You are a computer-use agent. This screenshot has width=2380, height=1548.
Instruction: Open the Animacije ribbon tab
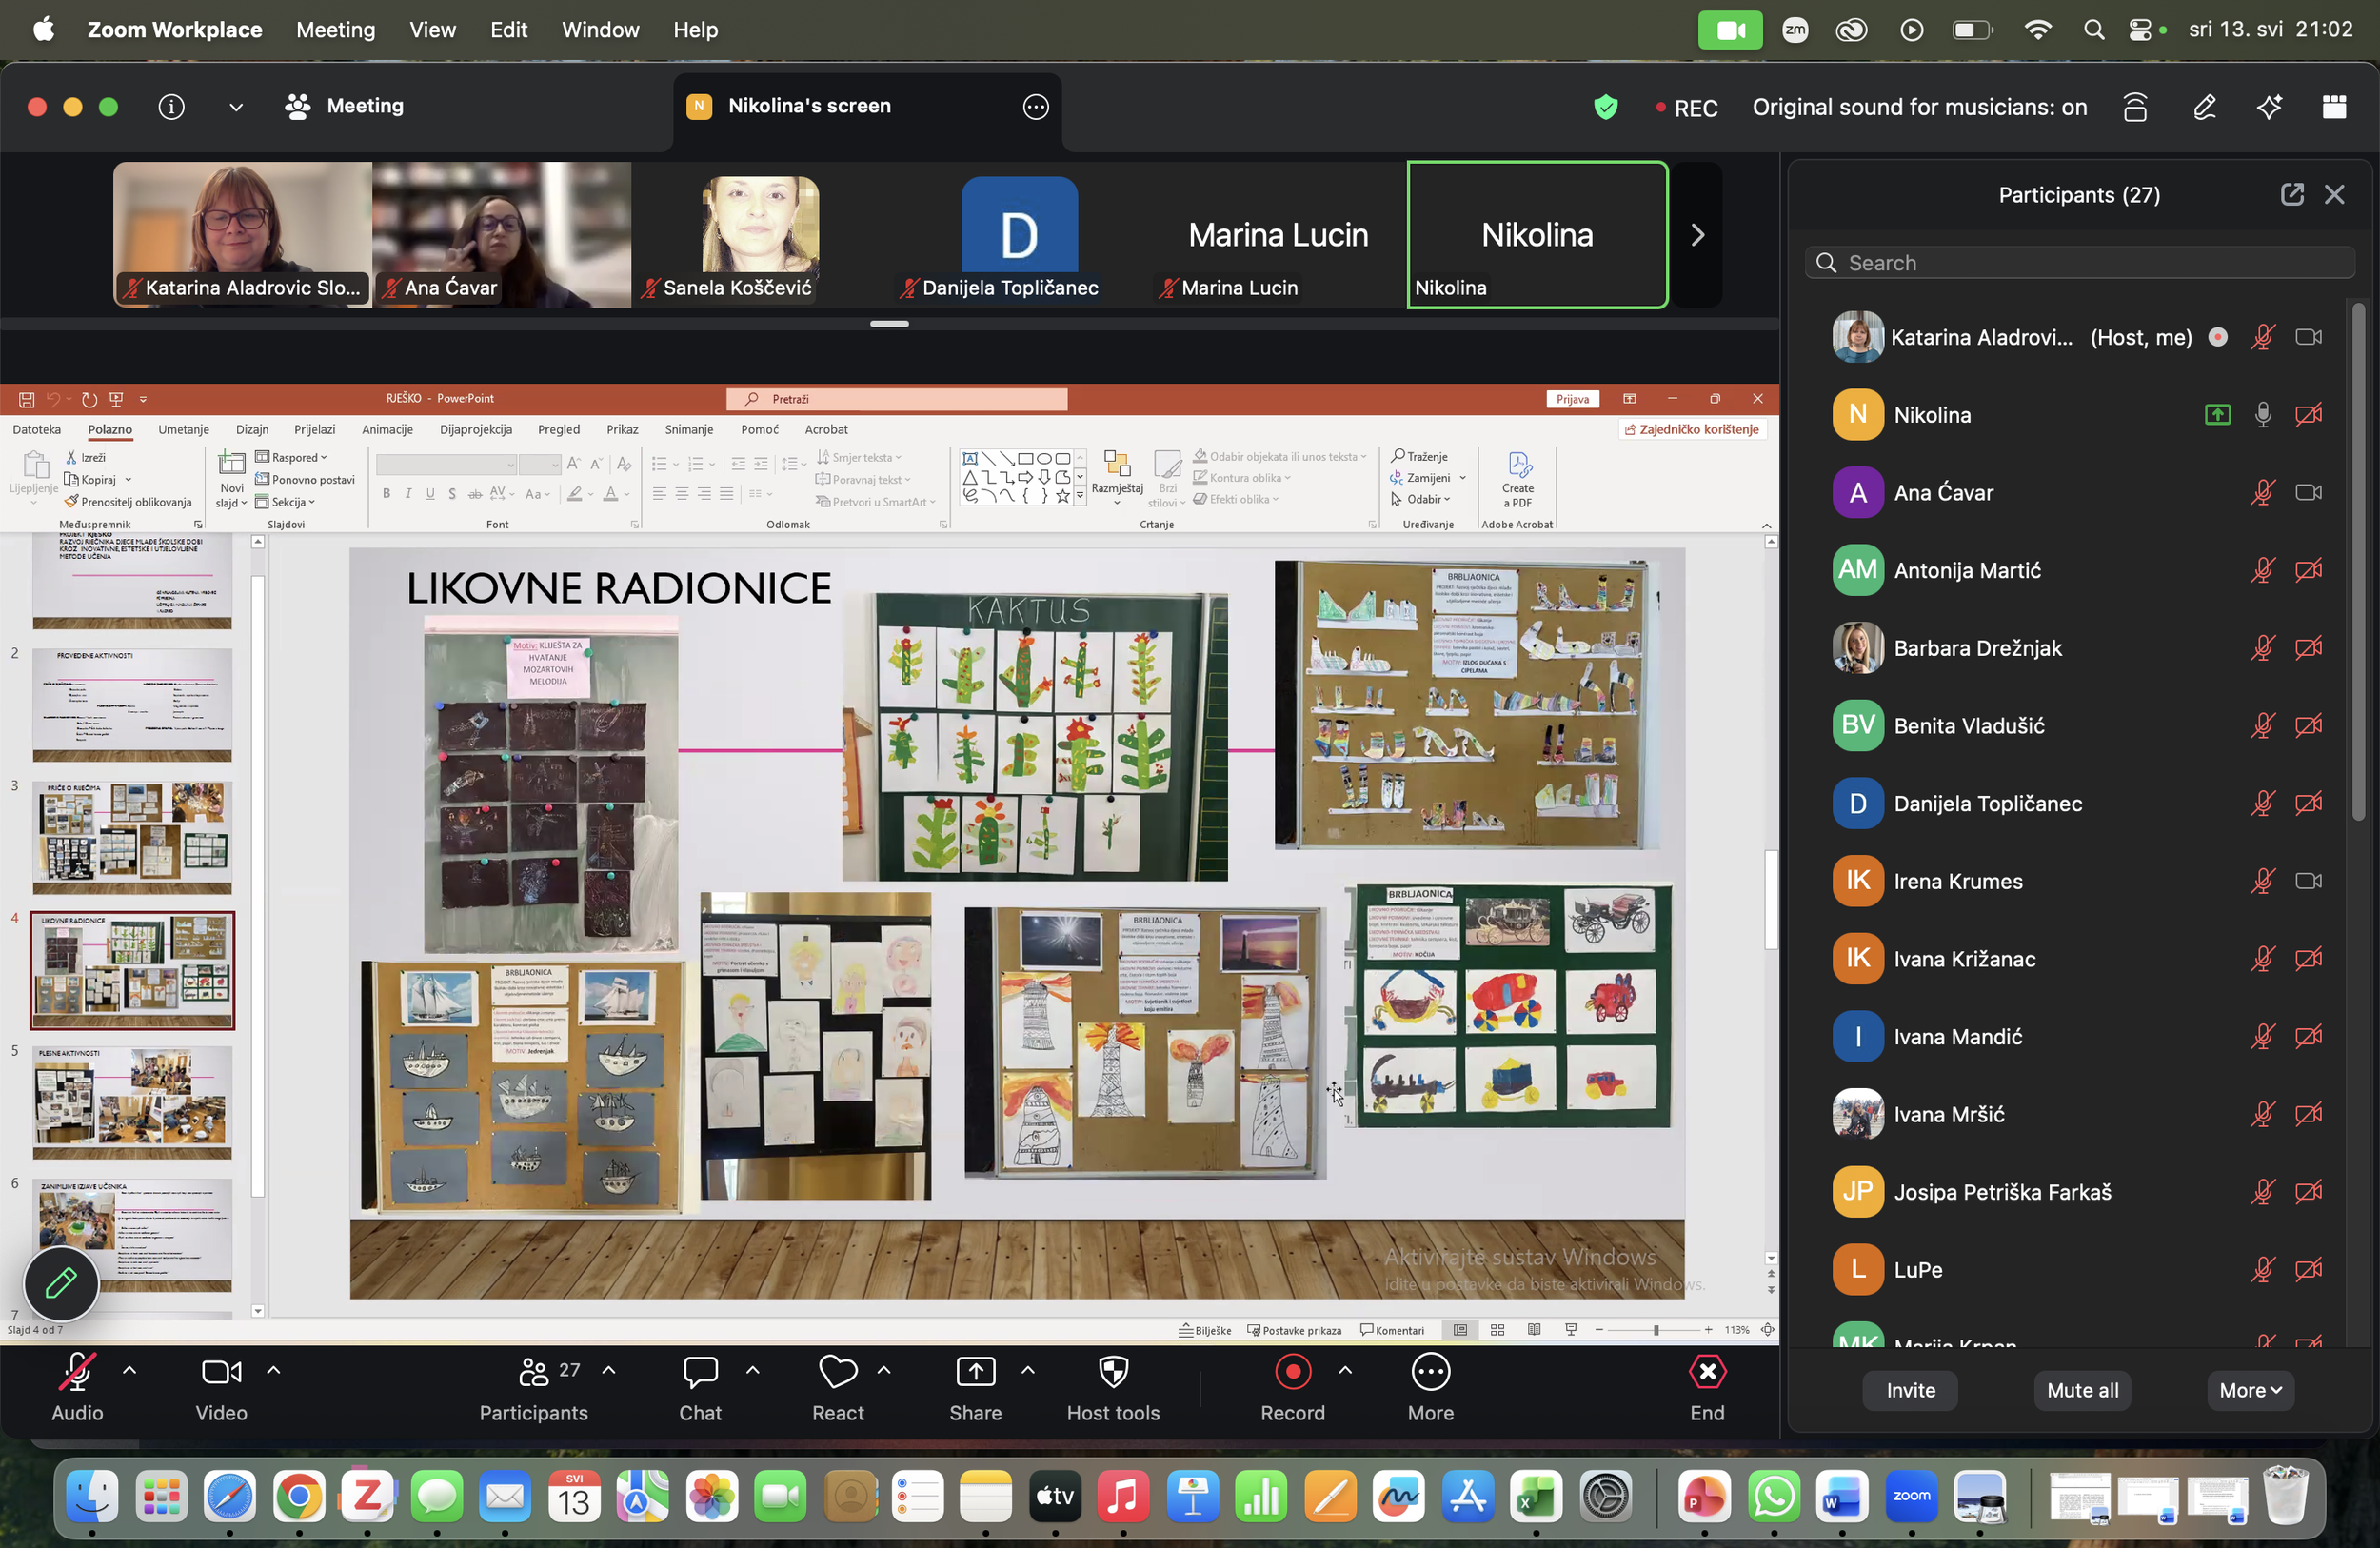pos(387,429)
